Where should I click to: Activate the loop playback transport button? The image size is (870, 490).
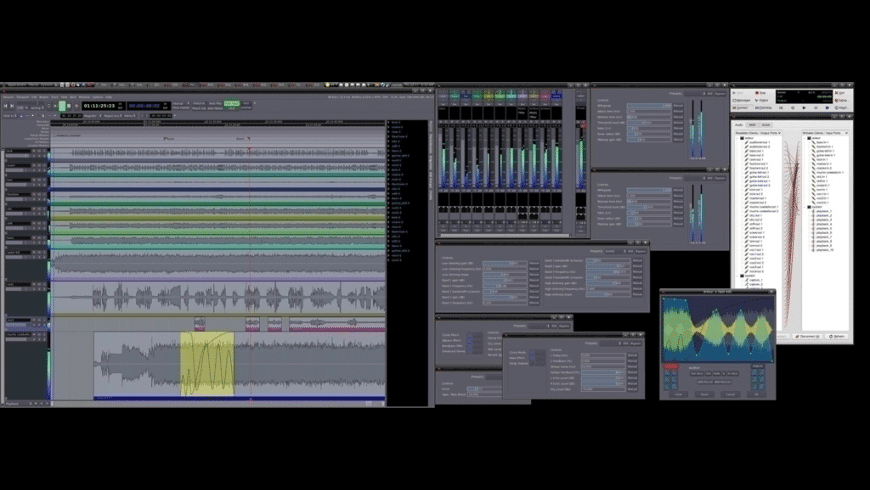tap(49, 105)
